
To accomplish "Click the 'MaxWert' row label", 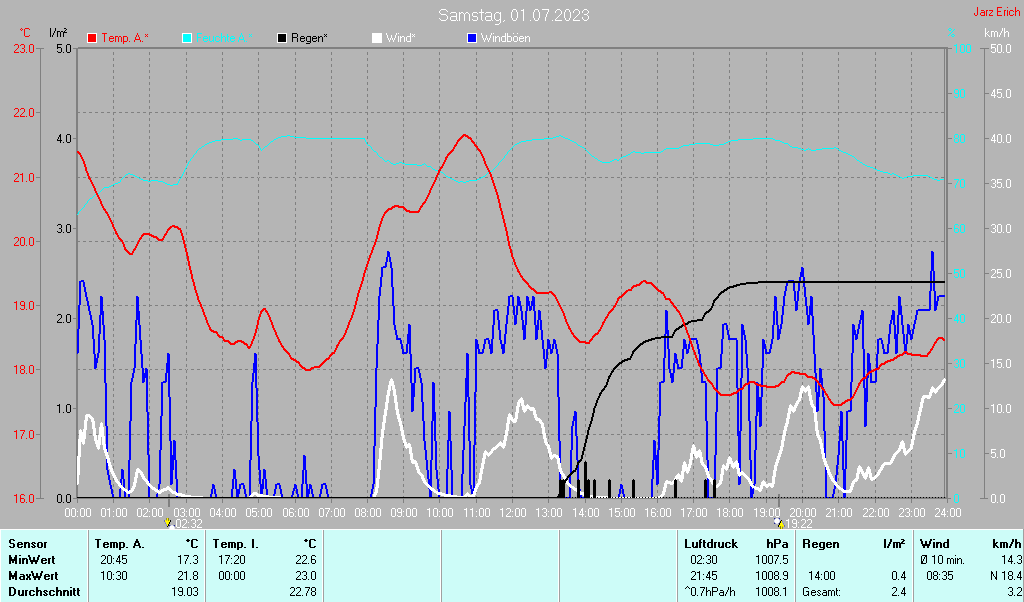I will [x=33, y=577].
